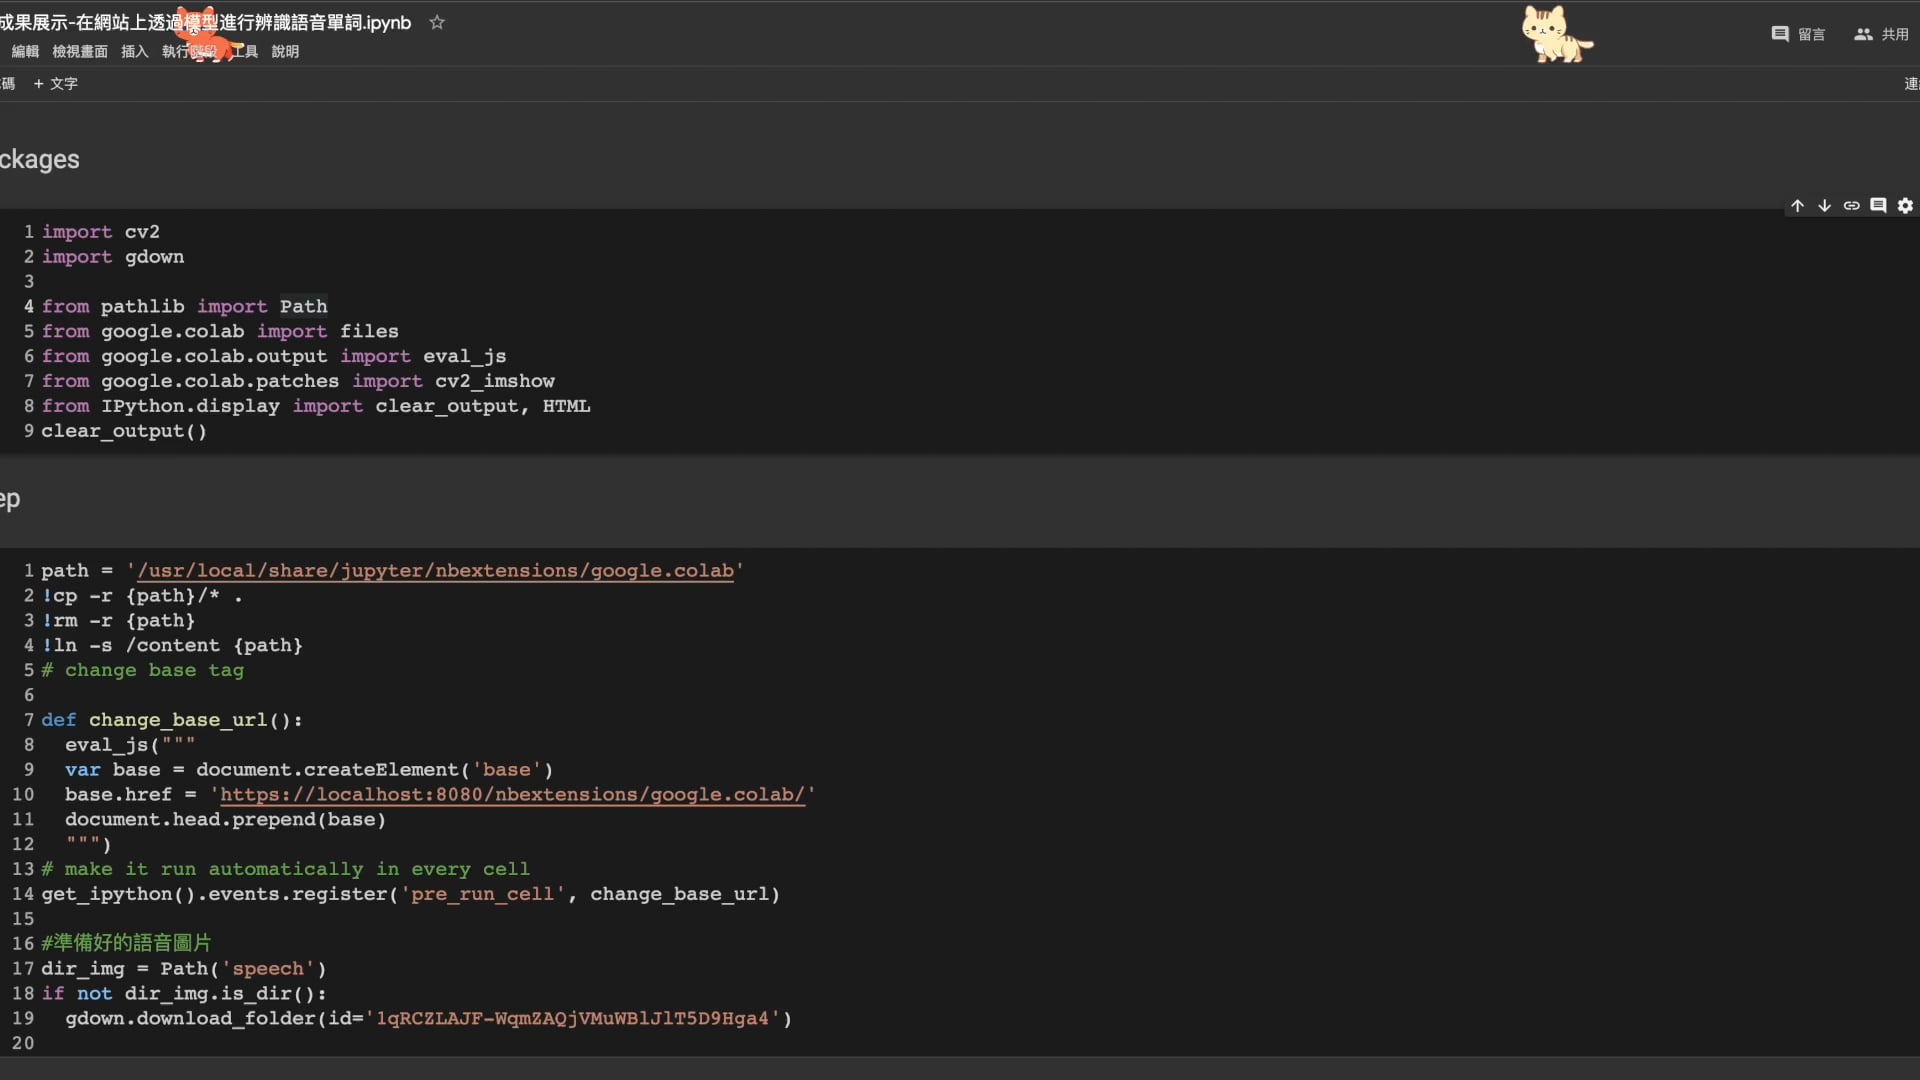
Task: Open cell settings gear icon
Action: [x=1905, y=205]
